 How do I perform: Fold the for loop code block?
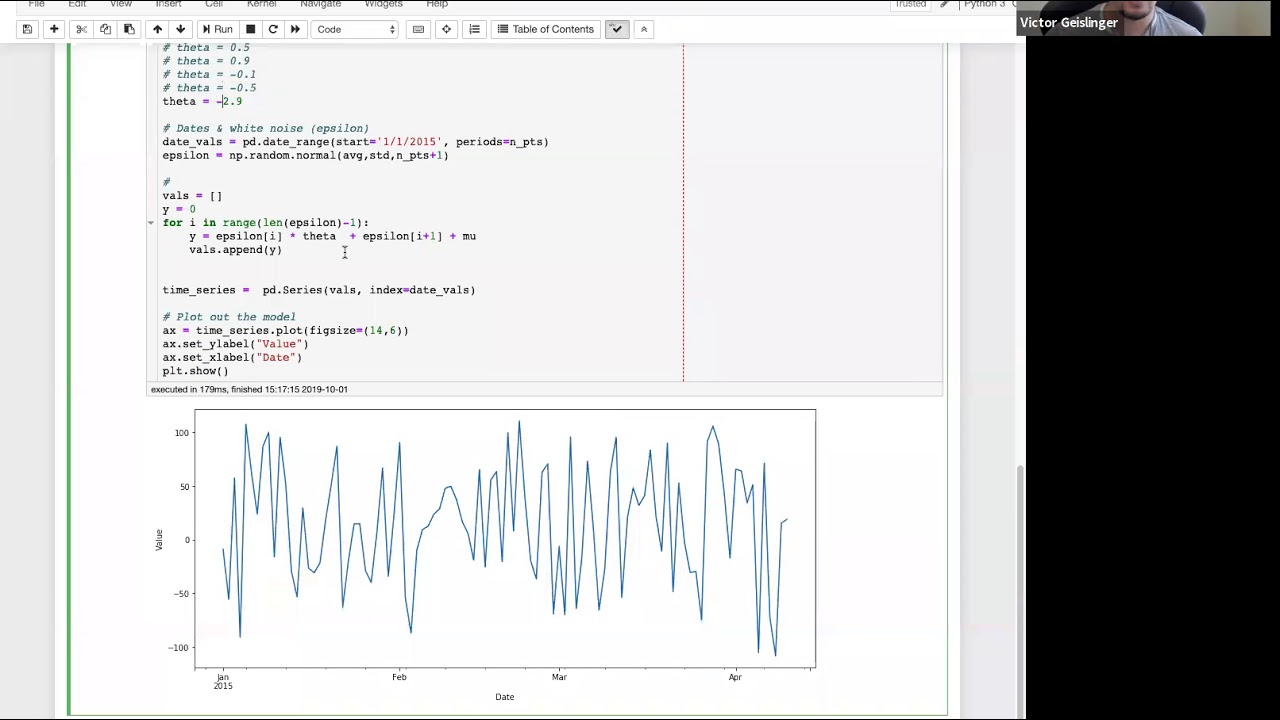pos(151,223)
